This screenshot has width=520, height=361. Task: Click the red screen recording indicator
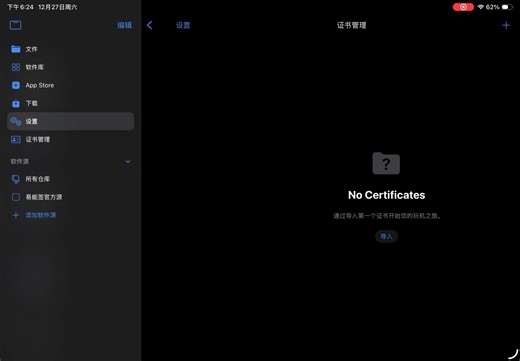pos(463,7)
